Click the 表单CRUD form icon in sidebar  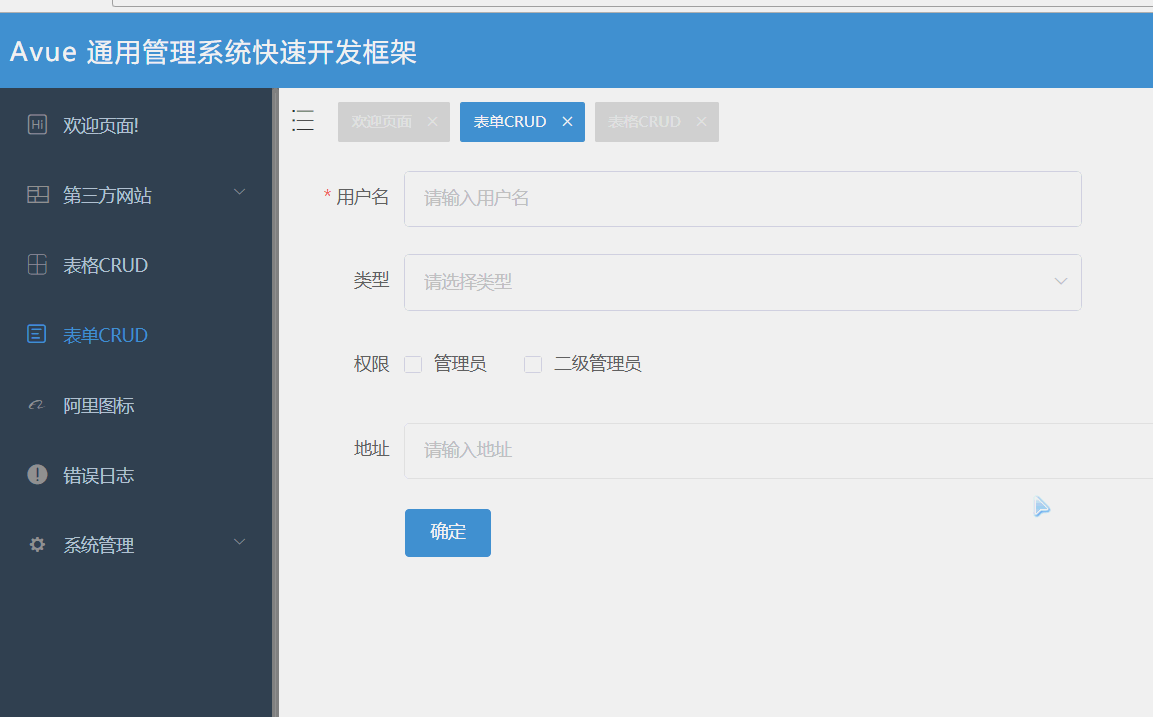point(37,335)
